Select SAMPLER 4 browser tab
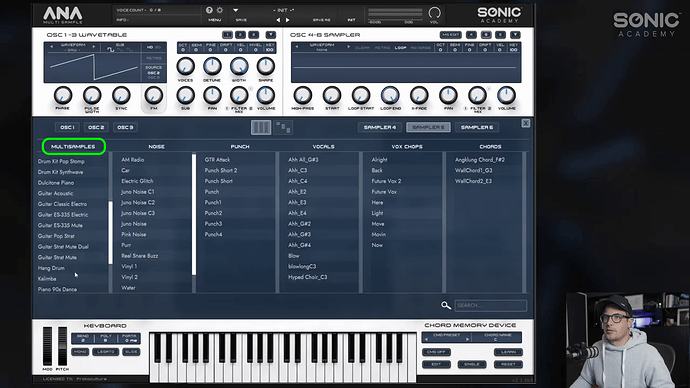690x388 pixels. 380,127
